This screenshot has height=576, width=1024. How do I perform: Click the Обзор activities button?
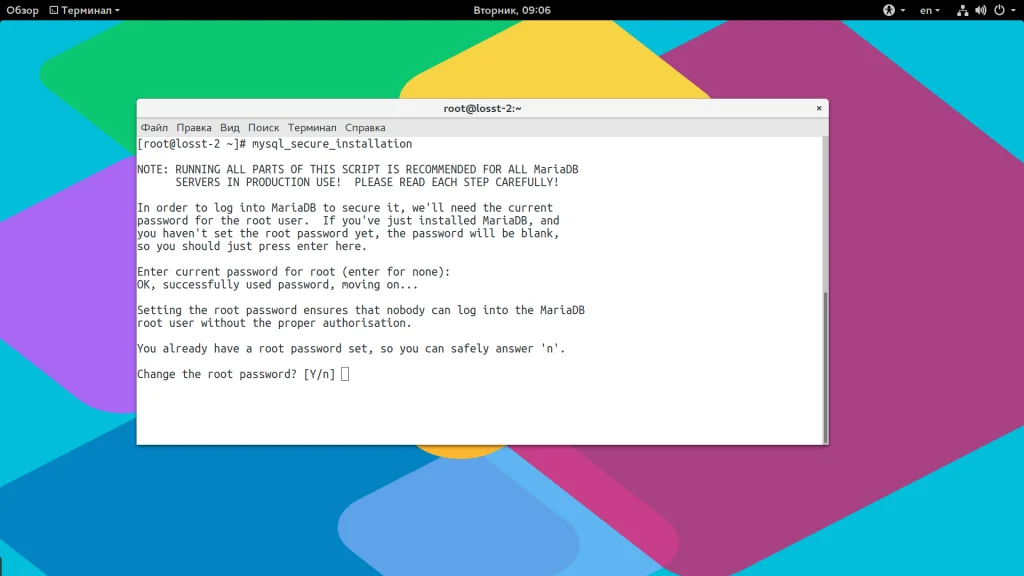tap(22, 10)
